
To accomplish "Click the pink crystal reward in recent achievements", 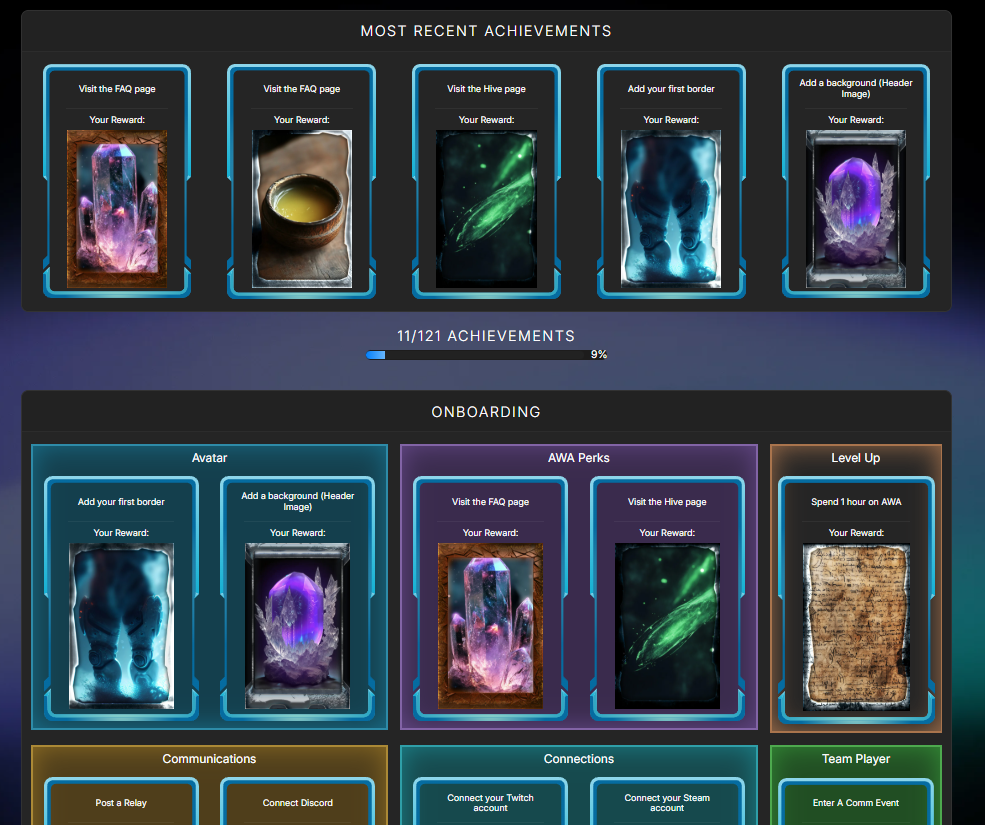I will pyautogui.click(x=117, y=209).
